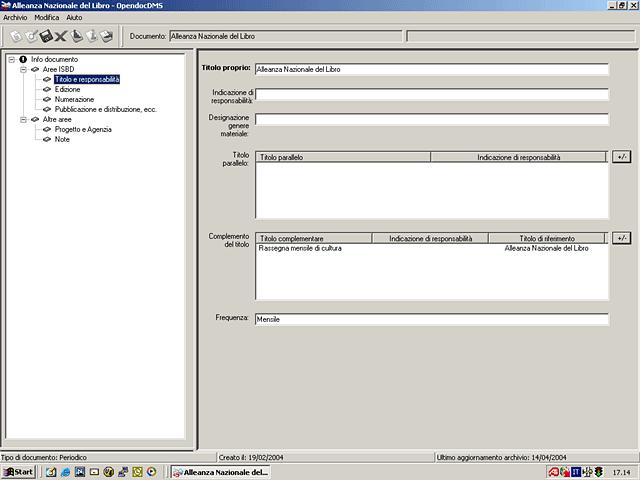Click the icon beside Altre aree
Image resolution: width=640 pixels, height=480 pixels.
pos(35,119)
